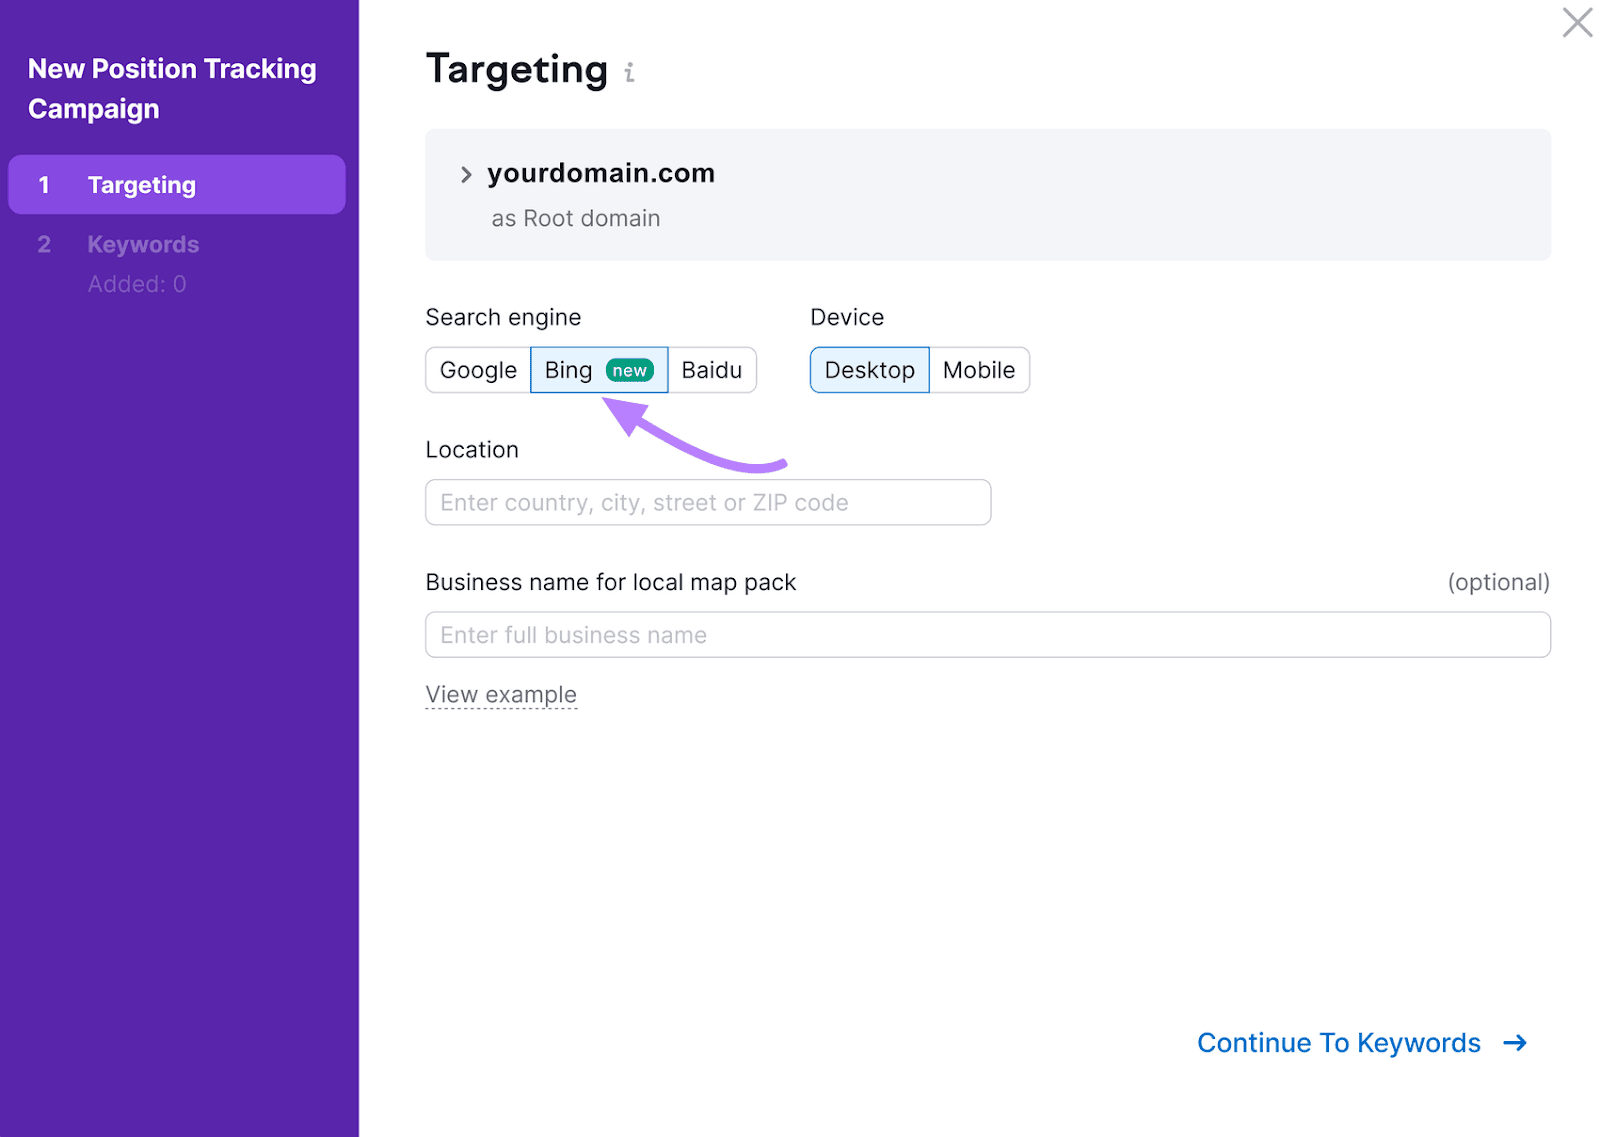Select Baidu as the search engine

[x=712, y=370]
